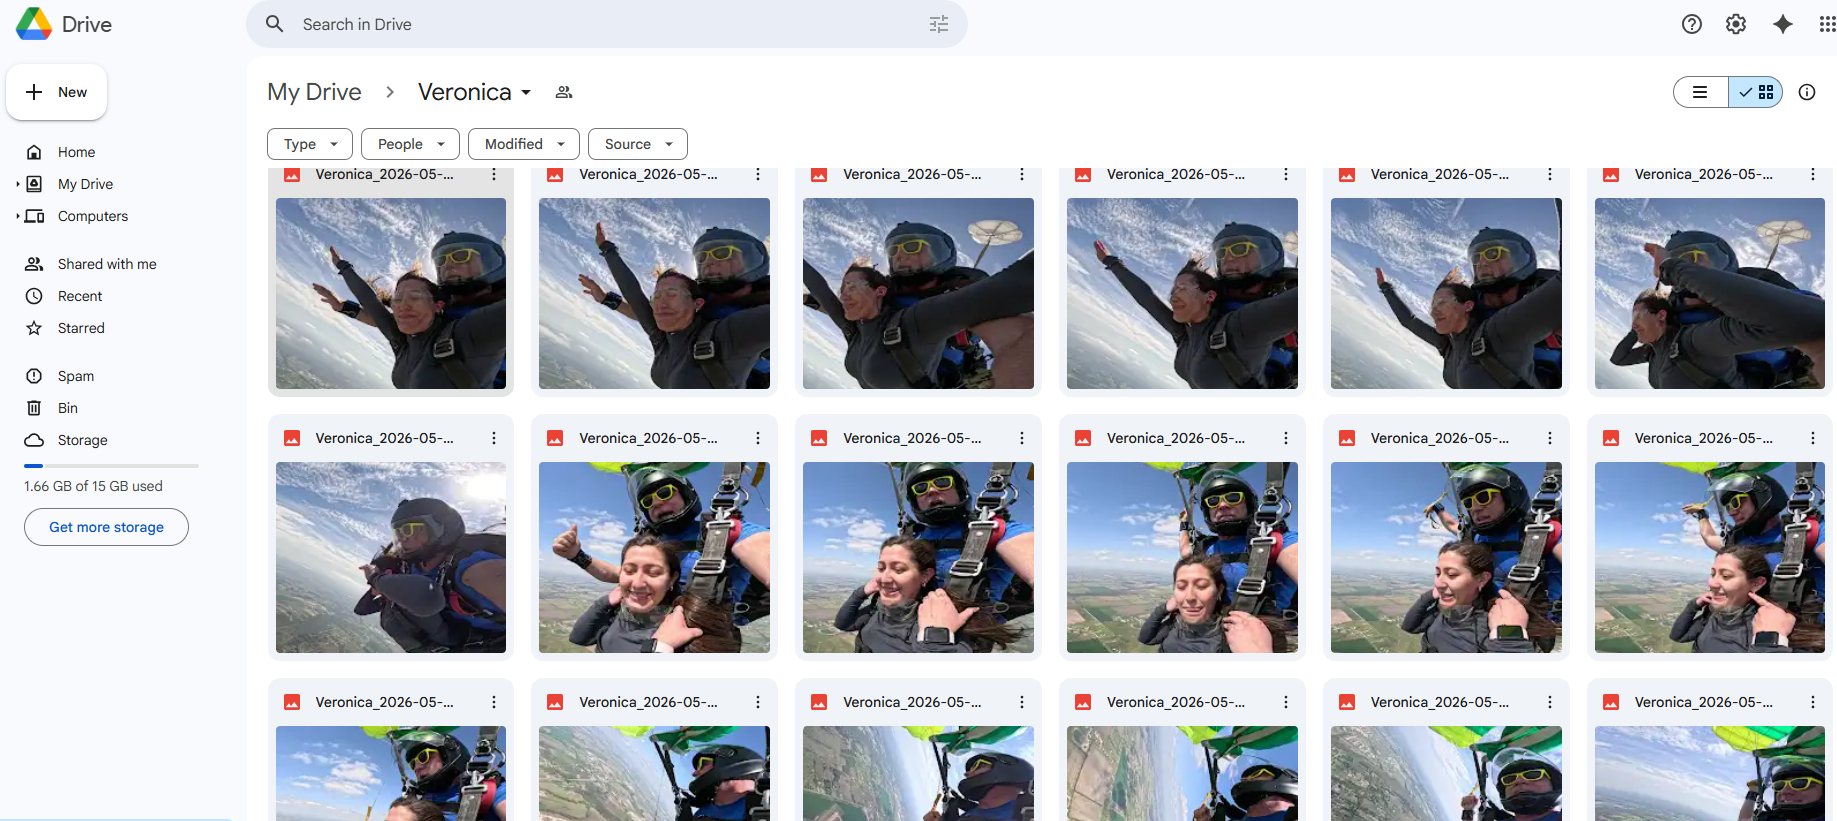Open the Help question mark icon
This screenshot has width=1837, height=821.
pos(1692,24)
